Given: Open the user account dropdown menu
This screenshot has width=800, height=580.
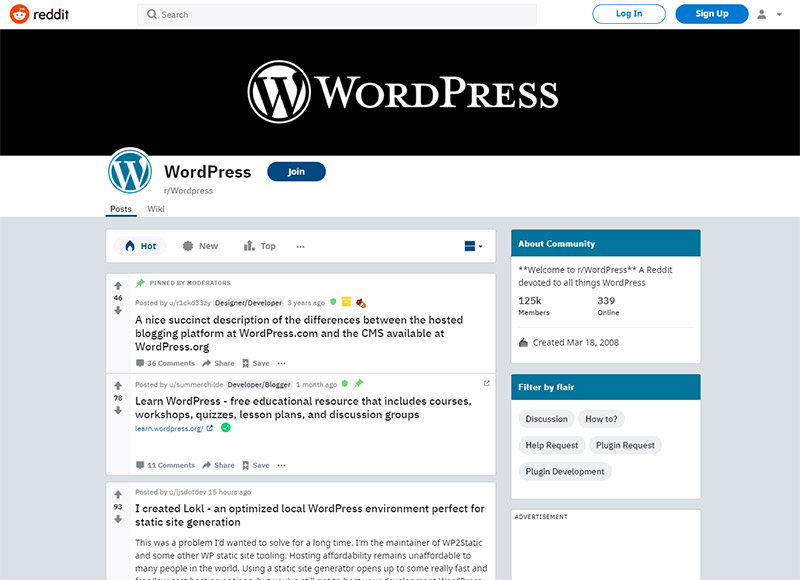Looking at the screenshot, I should (779, 14).
